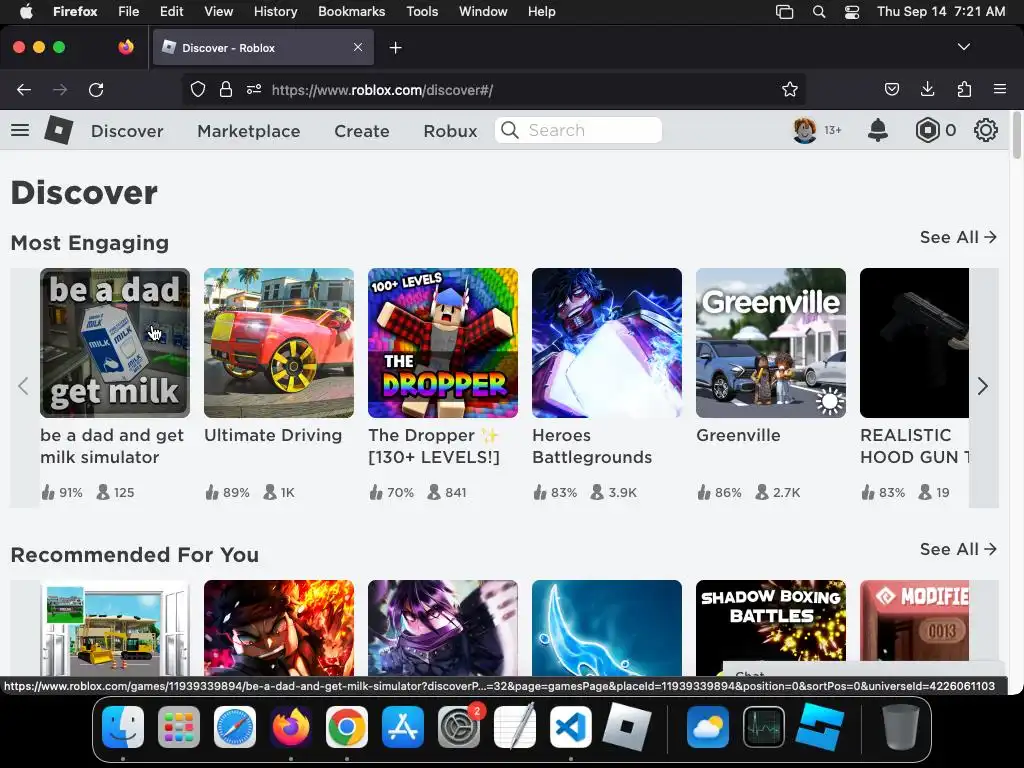Open Roblox Studio from the Dock
This screenshot has width=1024, height=768.
pos(820,727)
